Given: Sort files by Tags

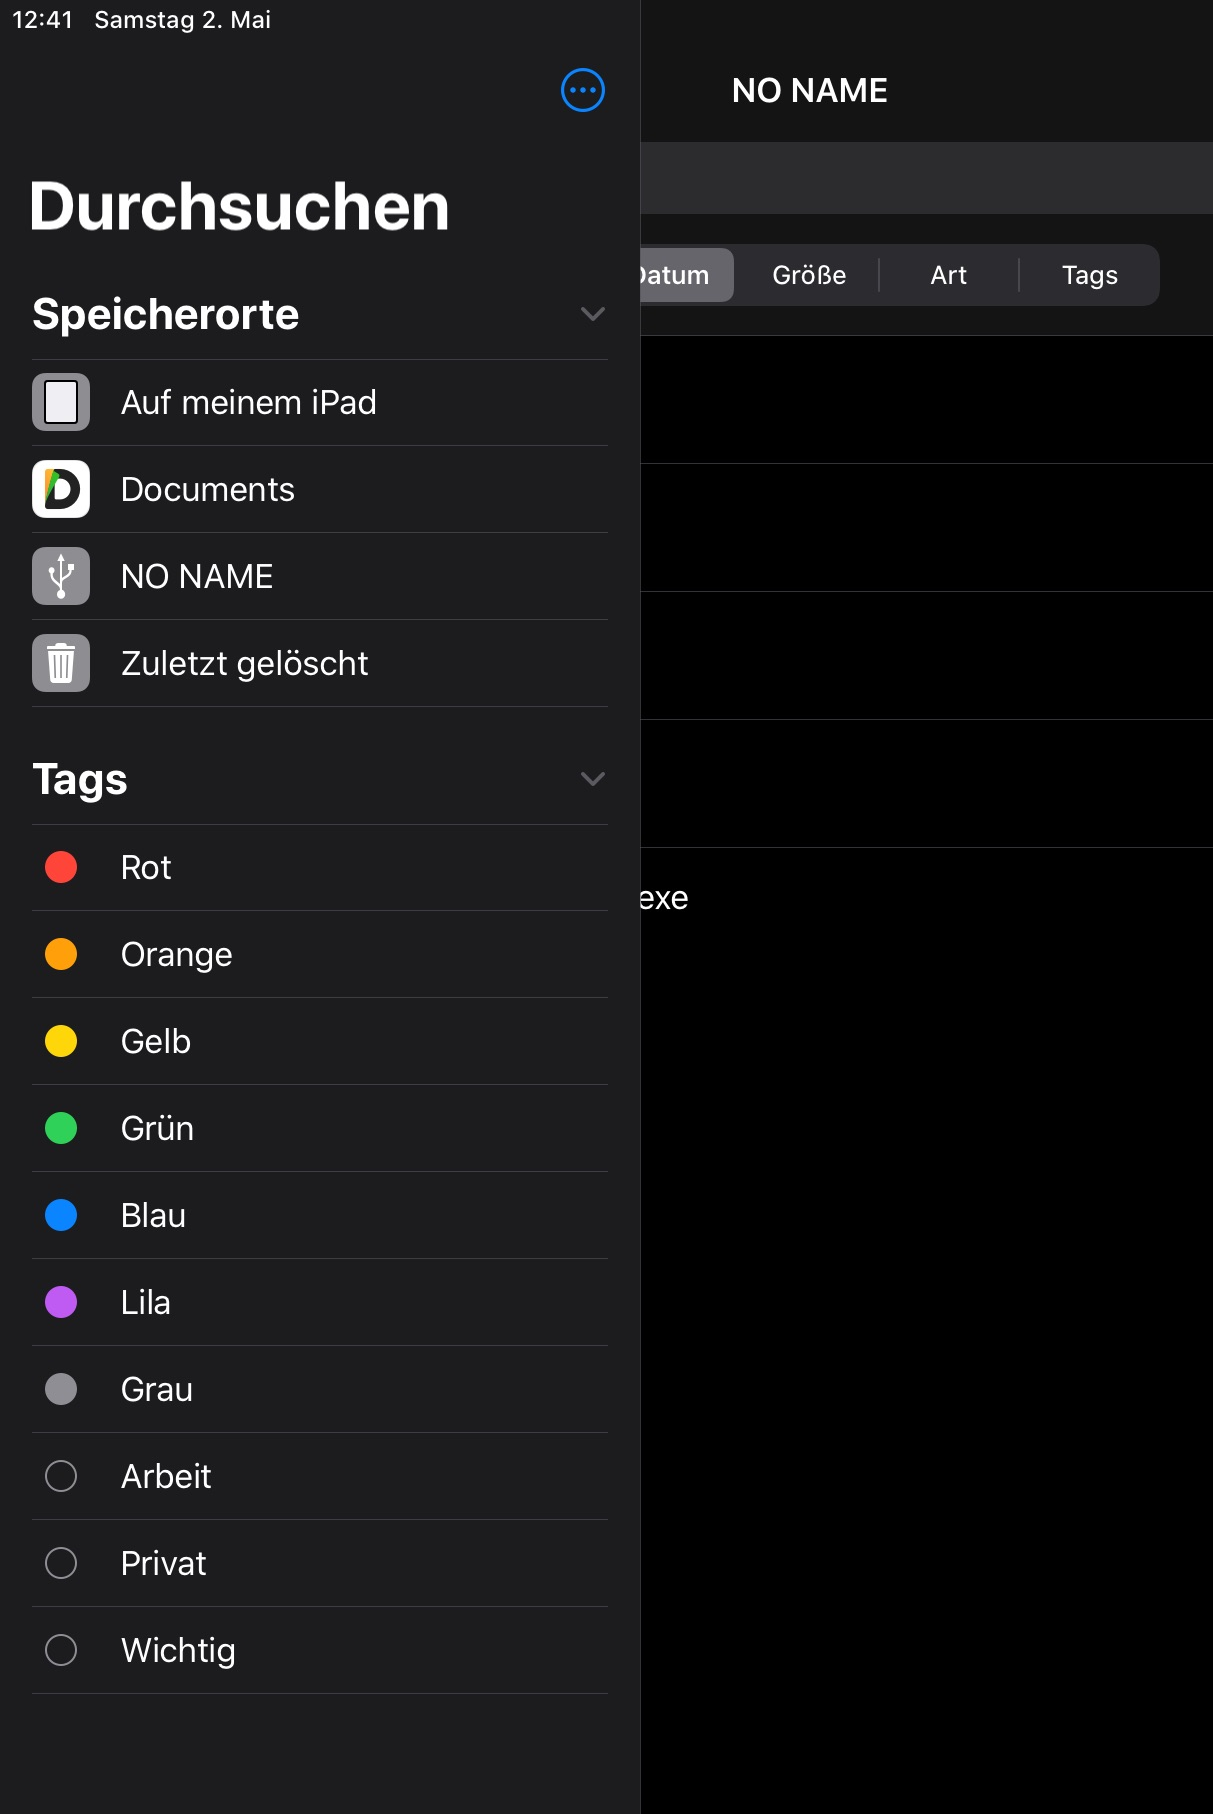Looking at the screenshot, I should coord(1089,275).
